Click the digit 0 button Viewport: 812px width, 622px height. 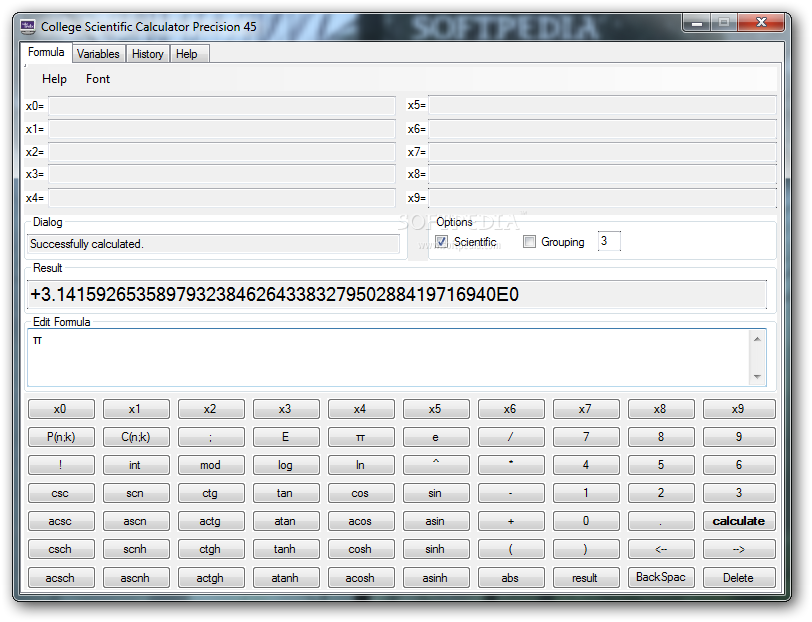pyautogui.click(x=585, y=521)
